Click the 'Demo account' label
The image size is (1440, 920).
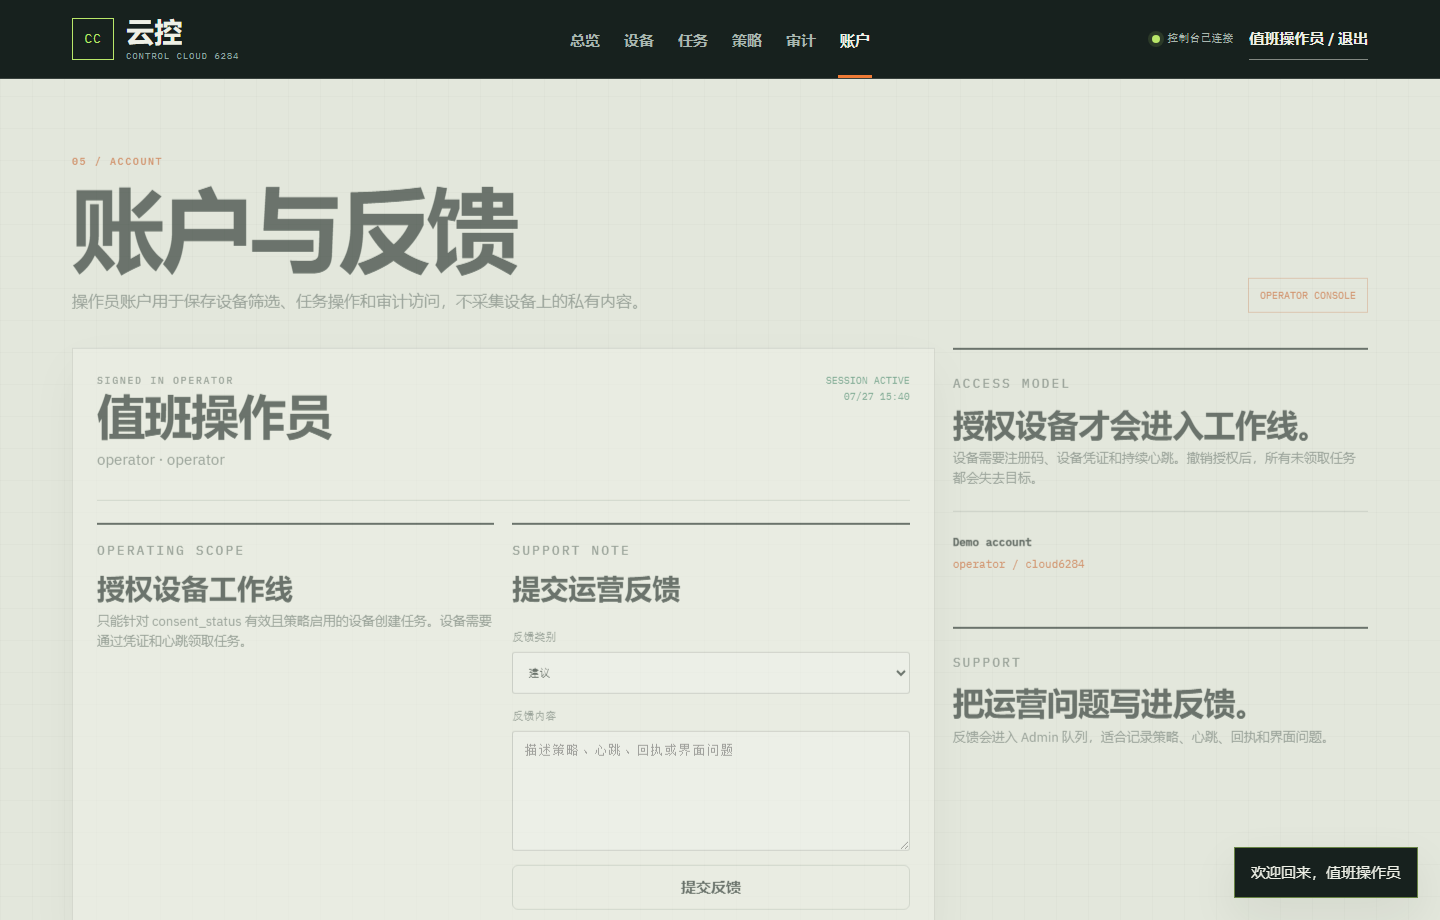(992, 542)
